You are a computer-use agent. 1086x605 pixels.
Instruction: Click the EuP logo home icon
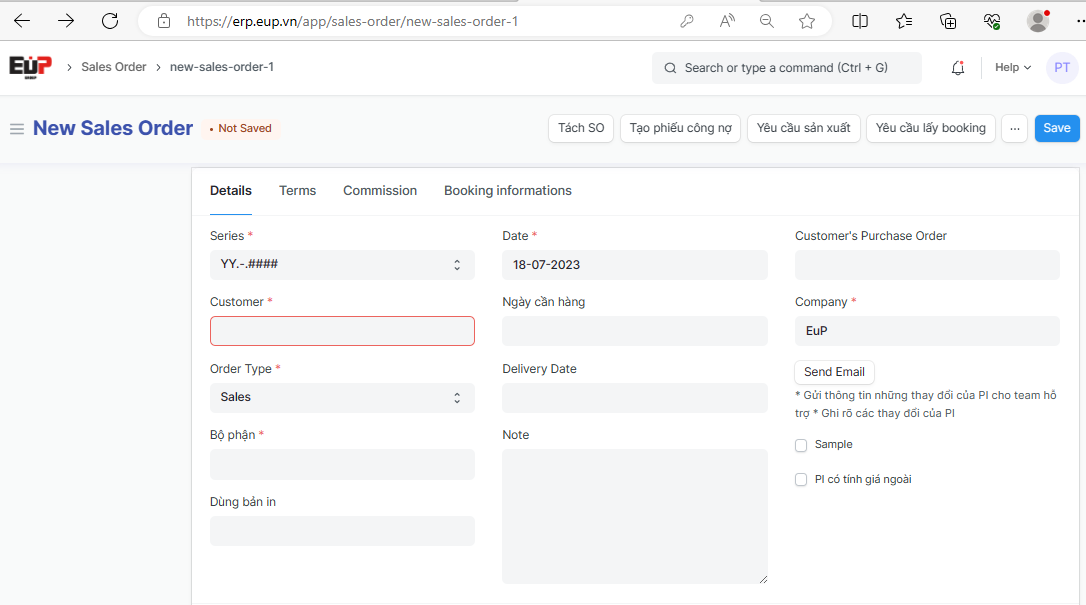pos(30,66)
